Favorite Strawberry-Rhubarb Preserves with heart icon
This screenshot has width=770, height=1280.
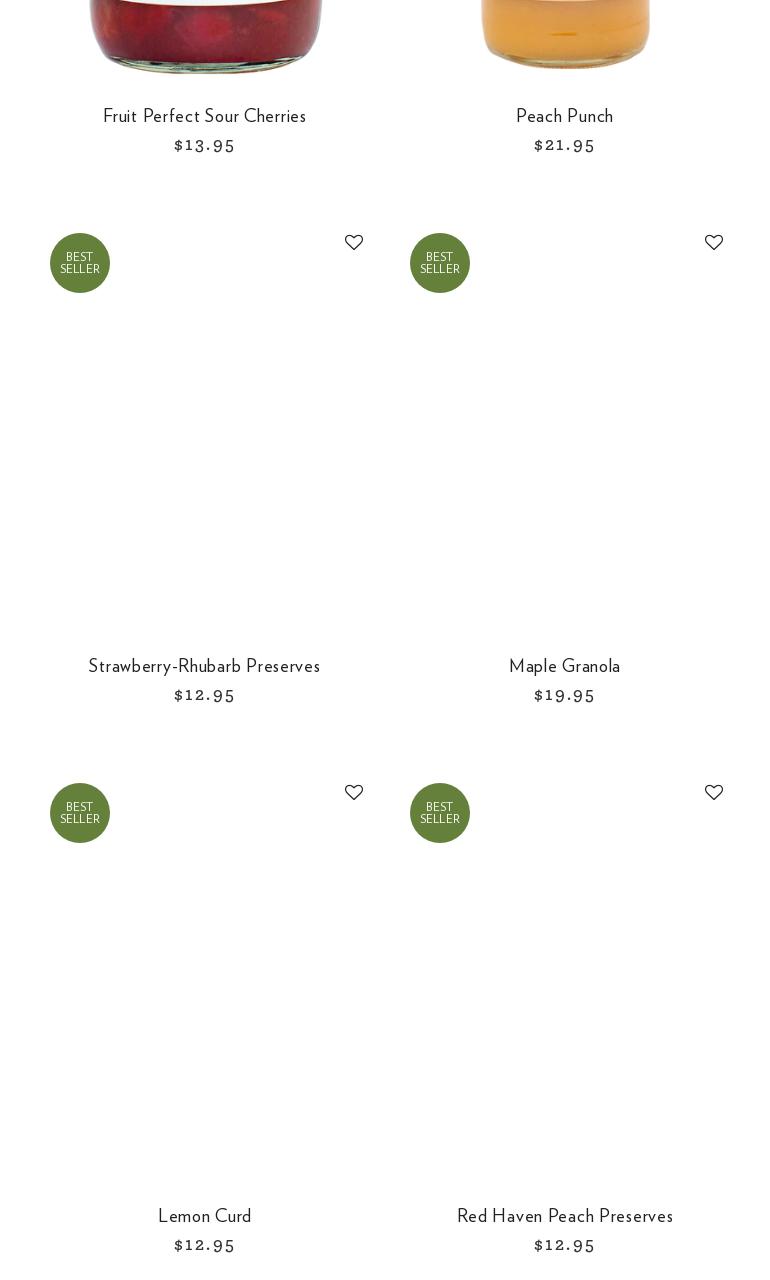354,243
